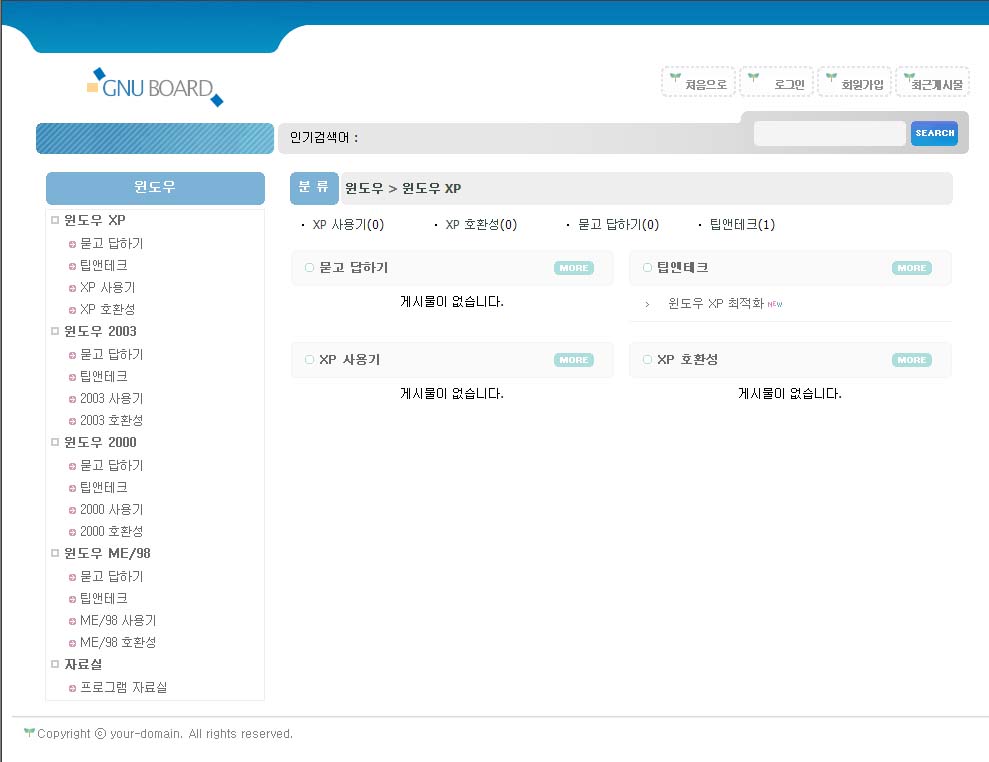Open the 윈도우 XP 최적화 post
This screenshot has width=989, height=762.
(x=715, y=304)
